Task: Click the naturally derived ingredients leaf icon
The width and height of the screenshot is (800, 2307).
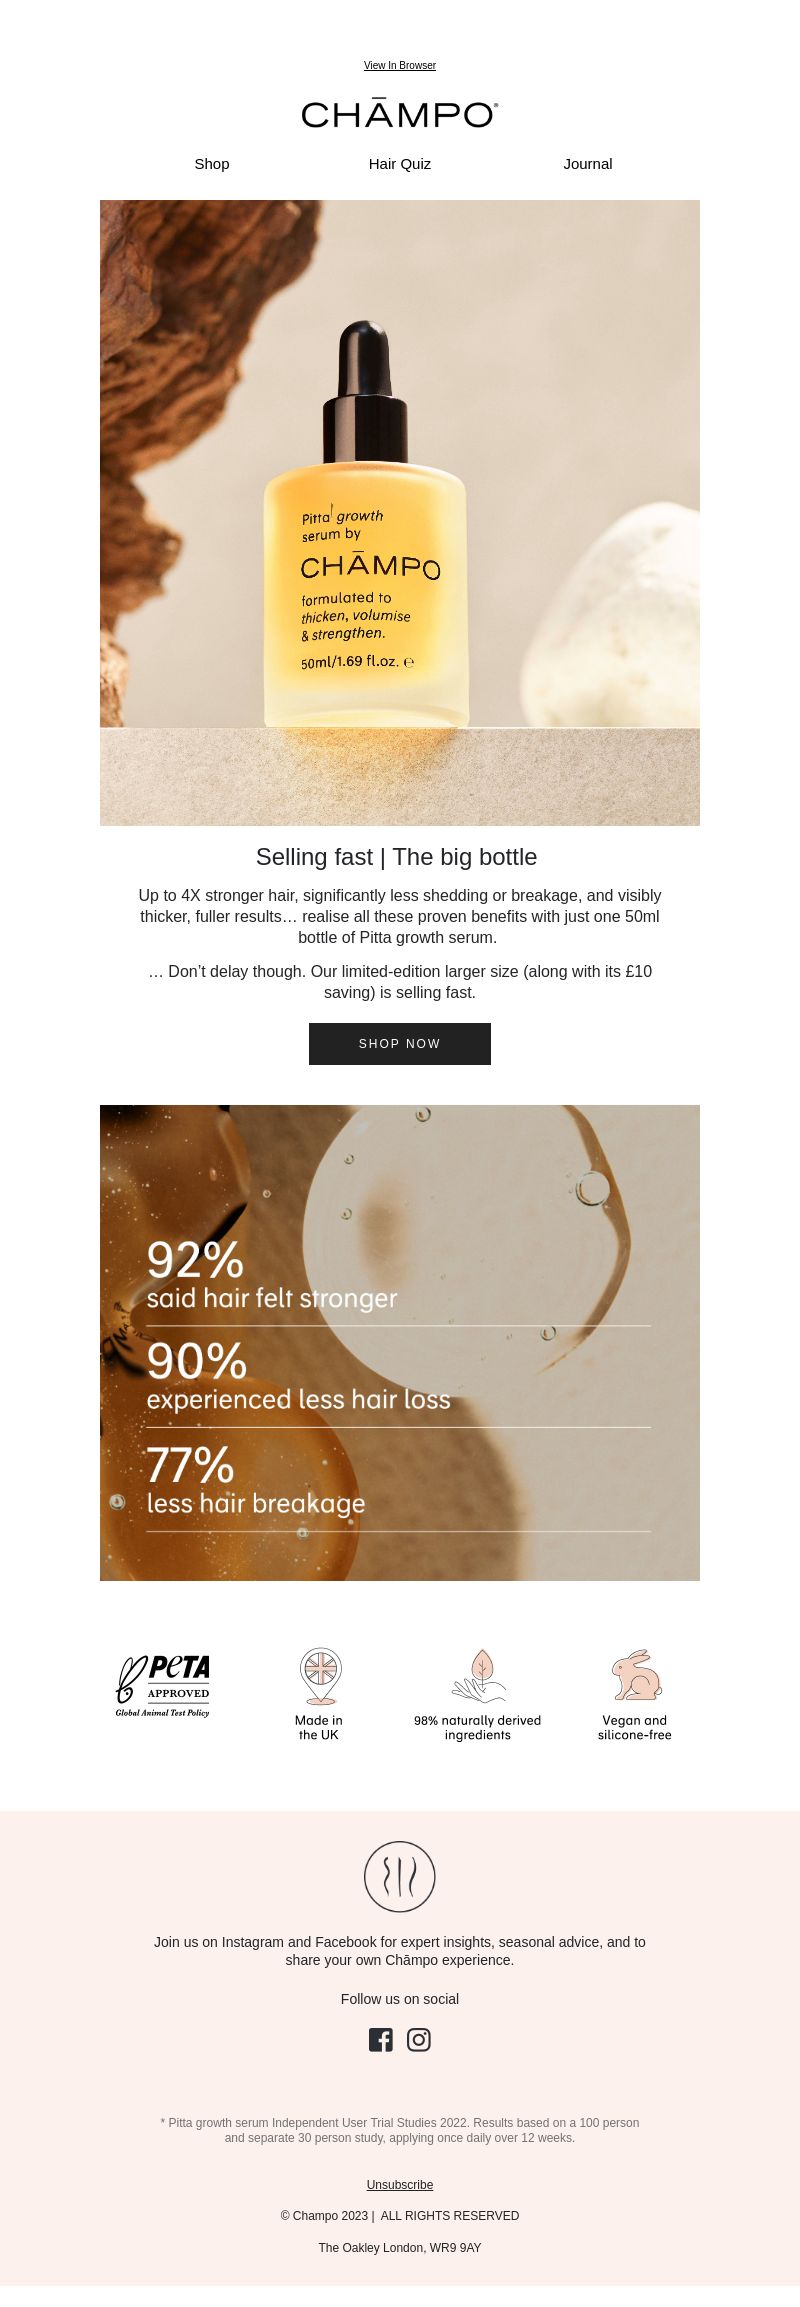Action: tap(479, 1676)
